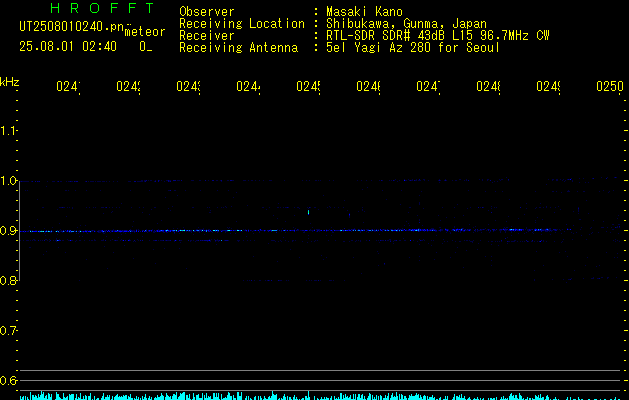This screenshot has width=629, height=400.
Task: Click the 0247 time marker
Action: (428, 87)
